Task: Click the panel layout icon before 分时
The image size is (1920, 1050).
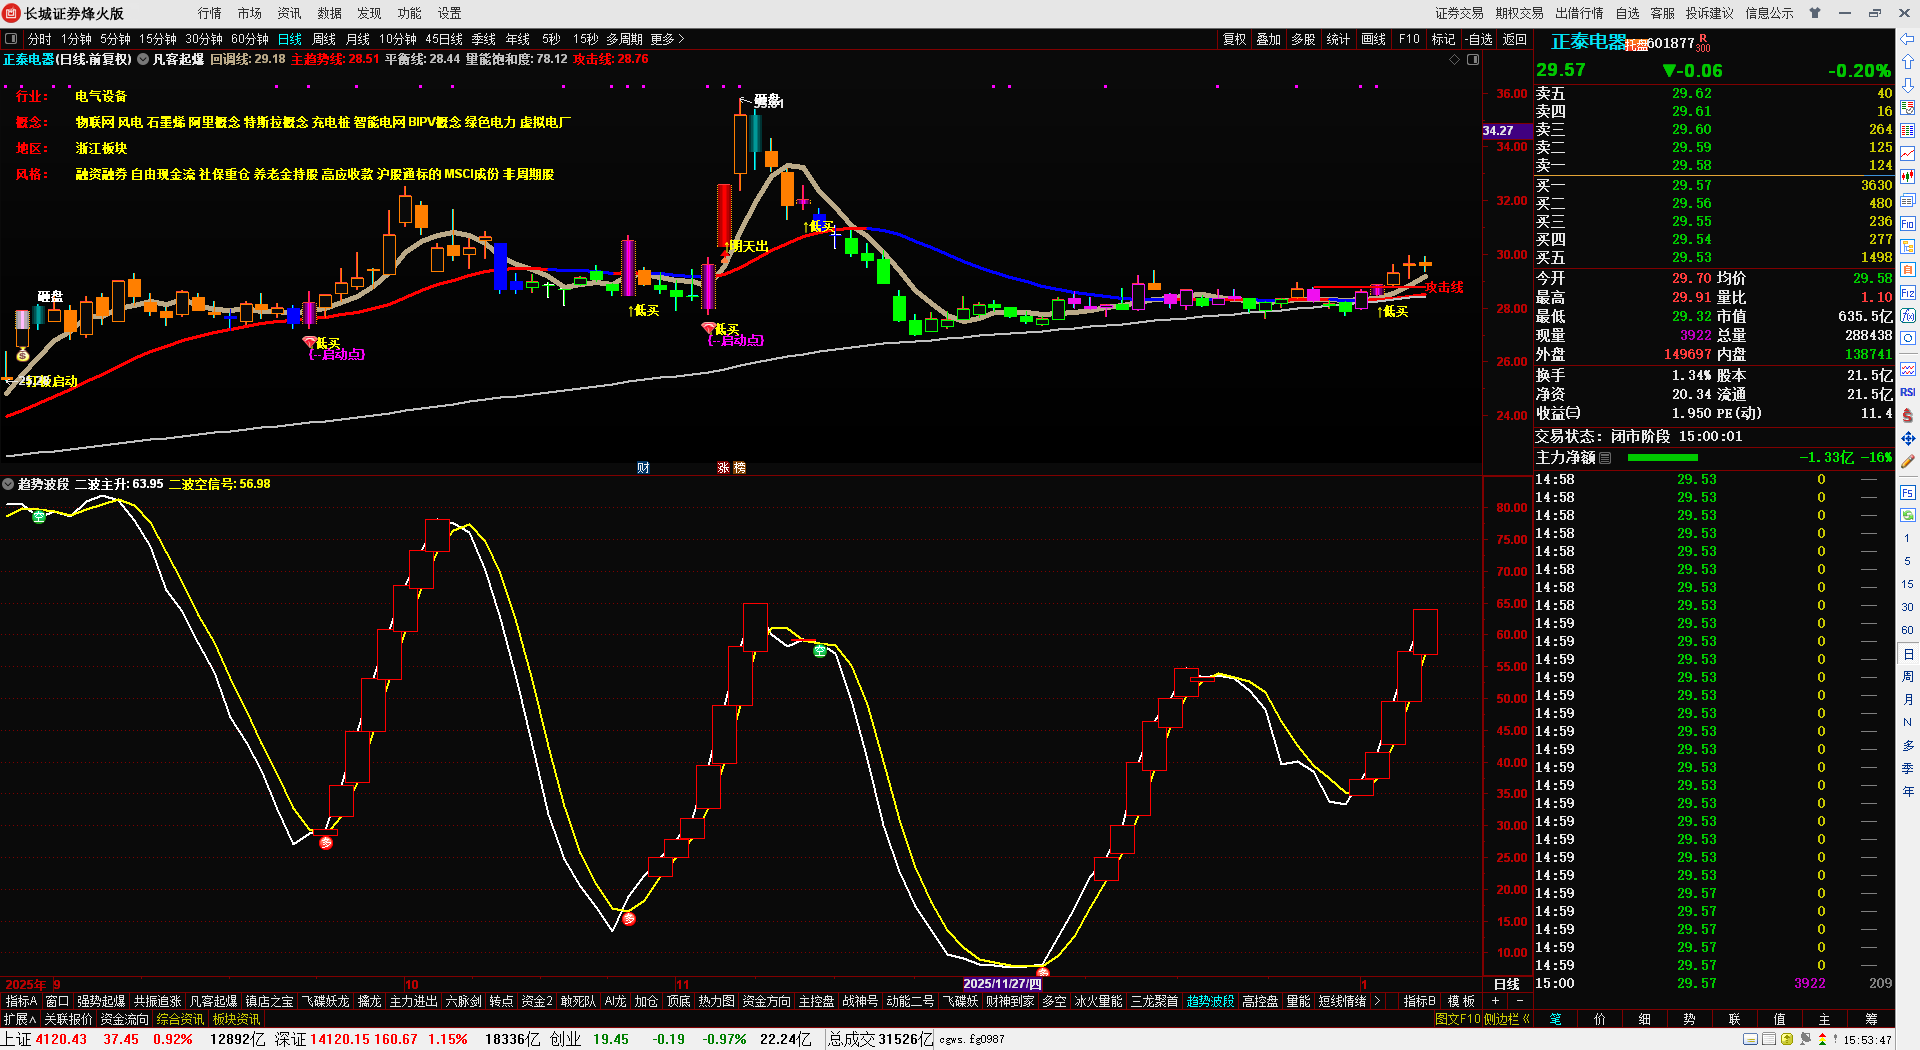Action: click(x=12, y=39)
